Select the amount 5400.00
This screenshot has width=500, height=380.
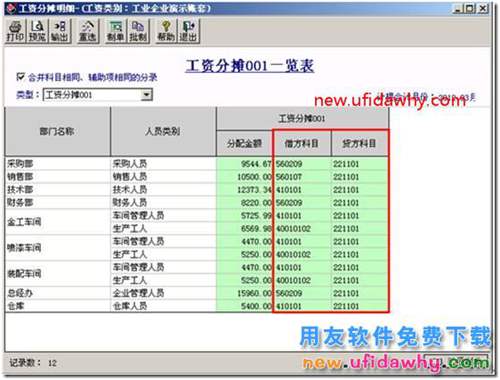pyautogui.click(x=245, y=306)
